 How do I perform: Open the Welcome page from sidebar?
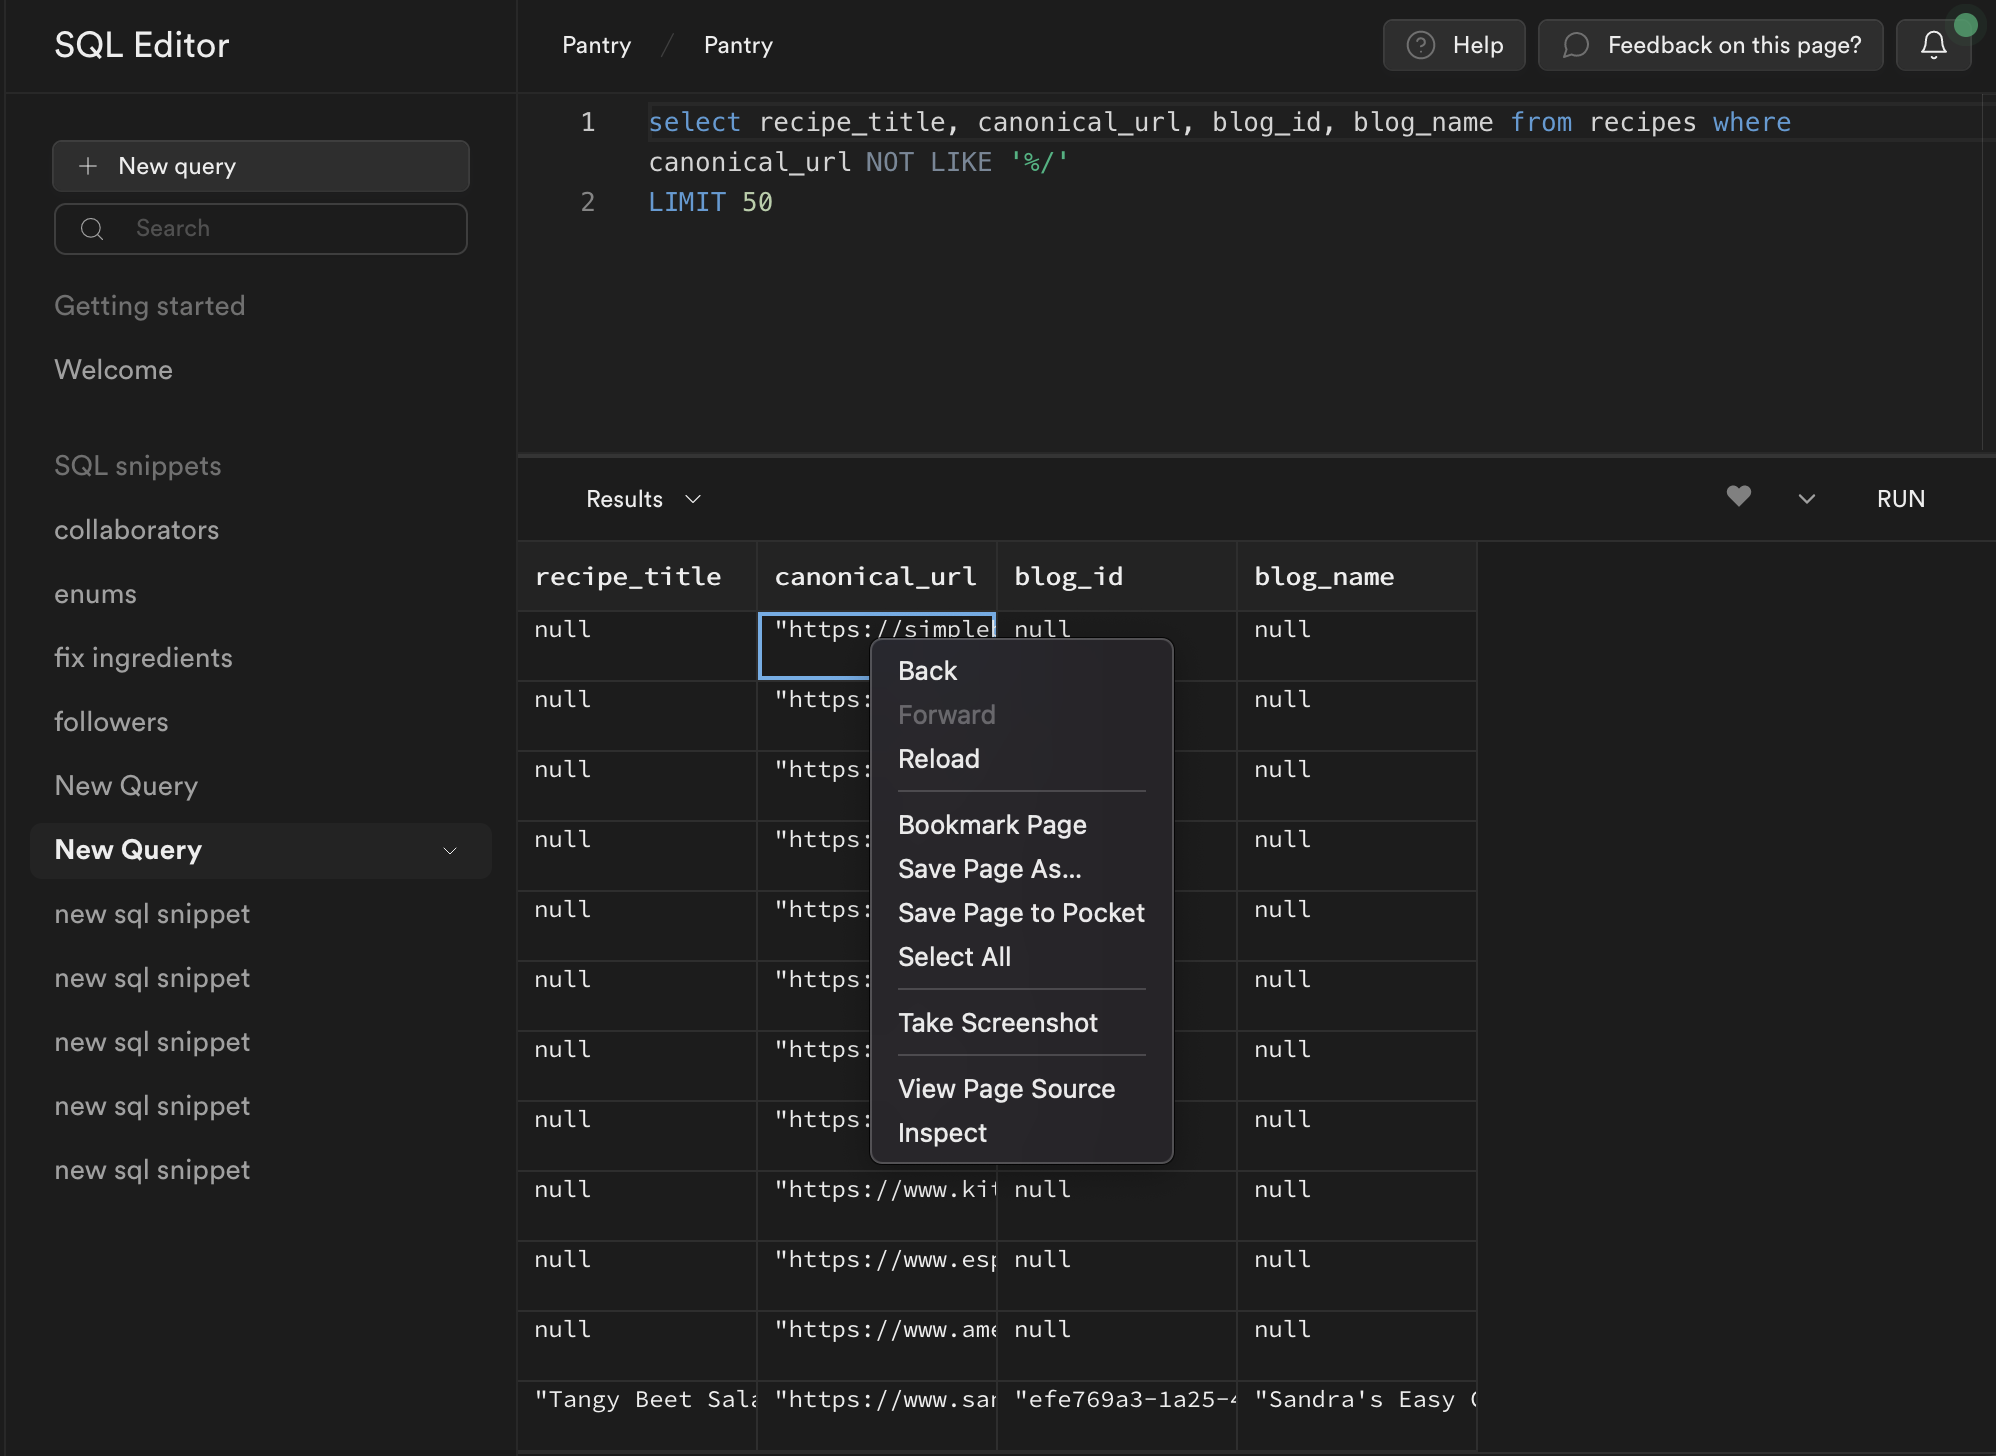[113, 369]
